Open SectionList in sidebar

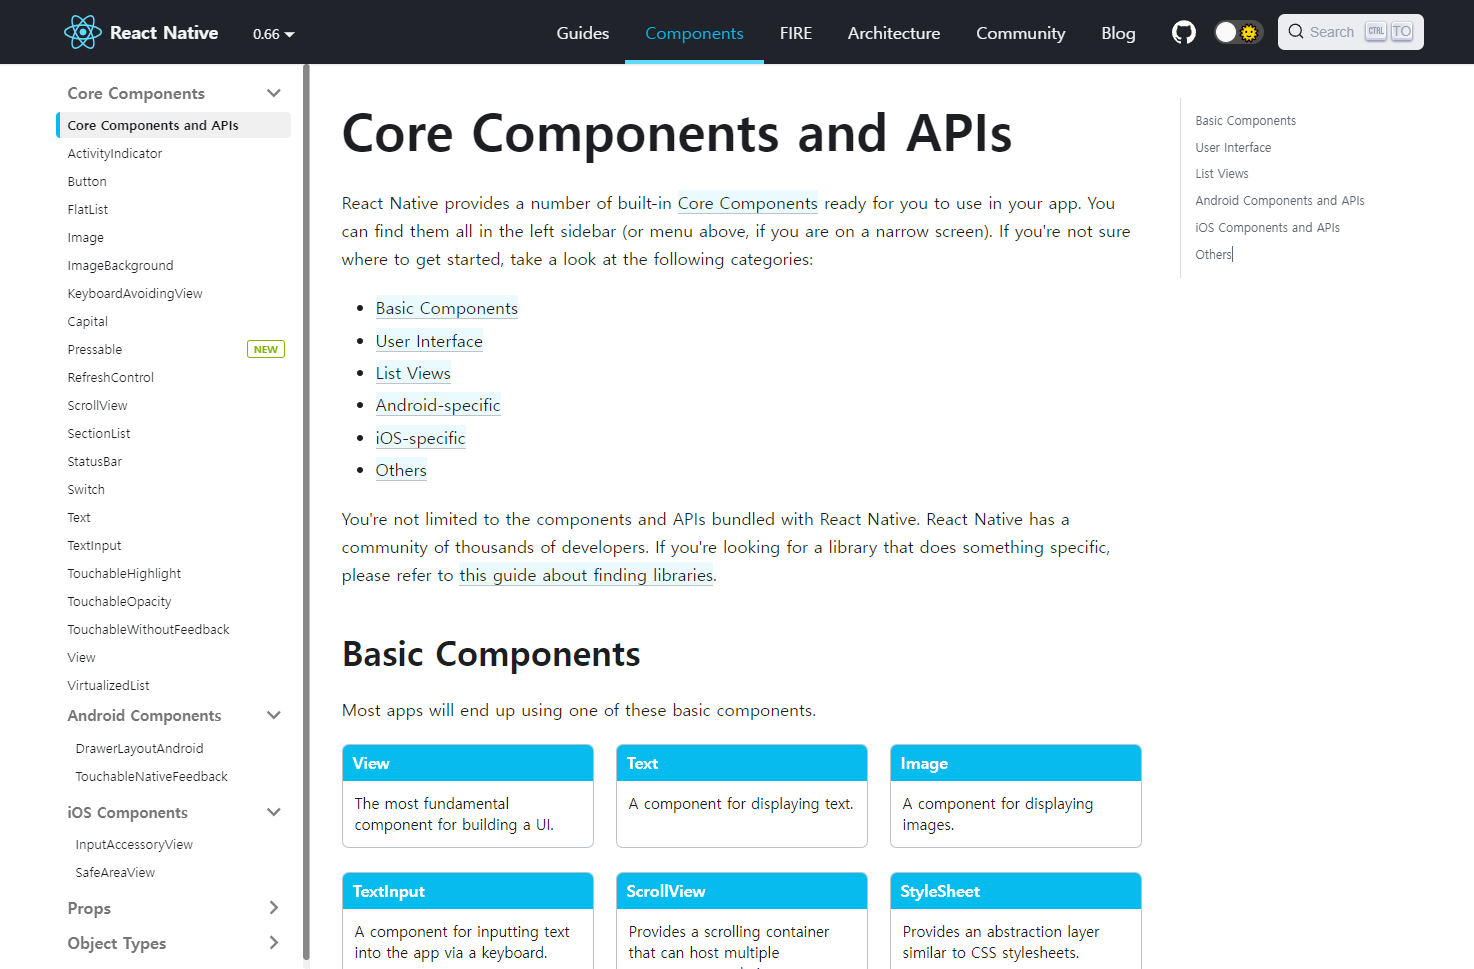click(x=99, y=433)
